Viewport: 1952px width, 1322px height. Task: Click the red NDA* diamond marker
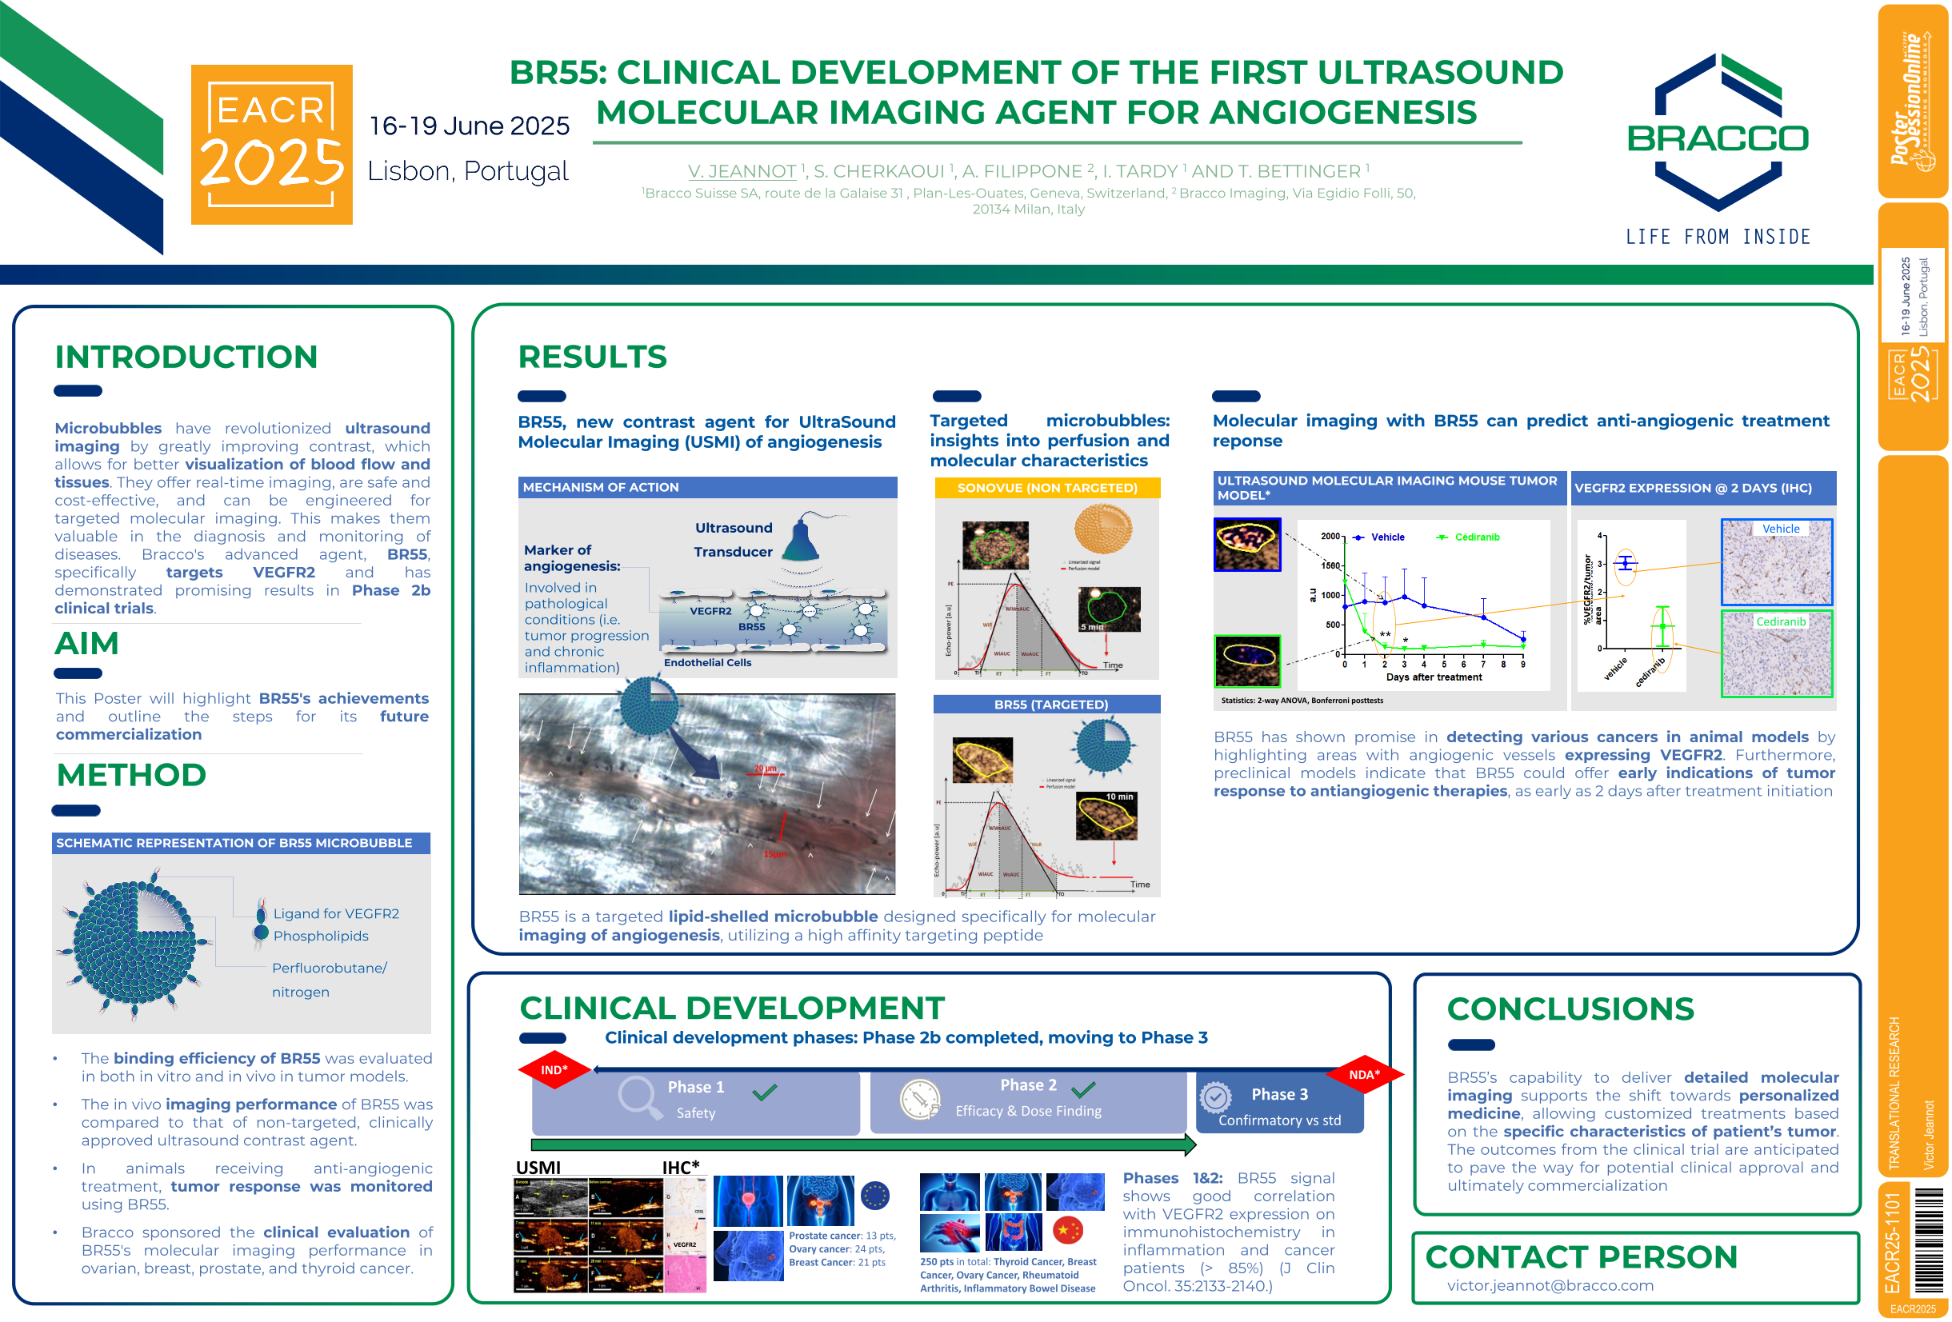(1365, 1075)
